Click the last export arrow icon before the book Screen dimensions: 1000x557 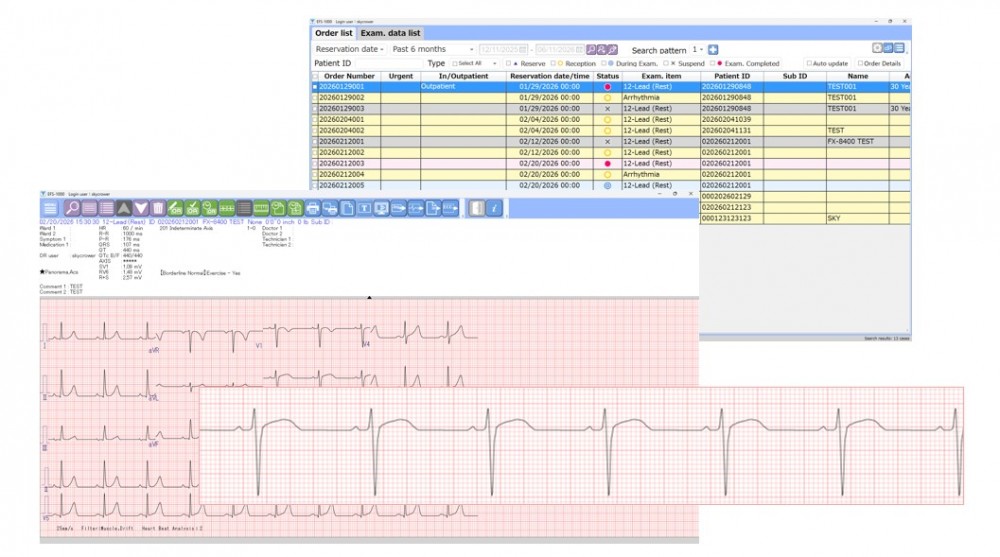(450, 208)
